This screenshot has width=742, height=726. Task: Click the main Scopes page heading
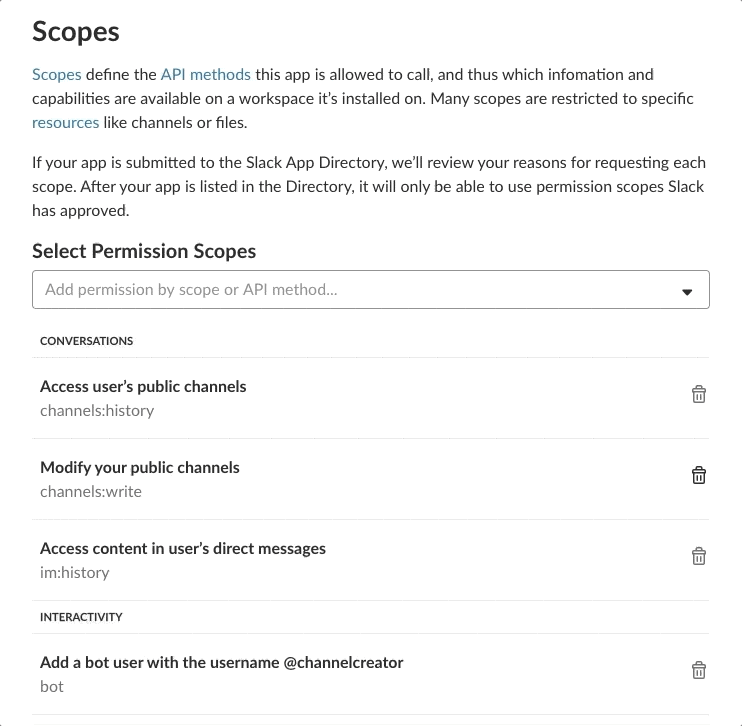pyautogui.click(x=76, y=31)
